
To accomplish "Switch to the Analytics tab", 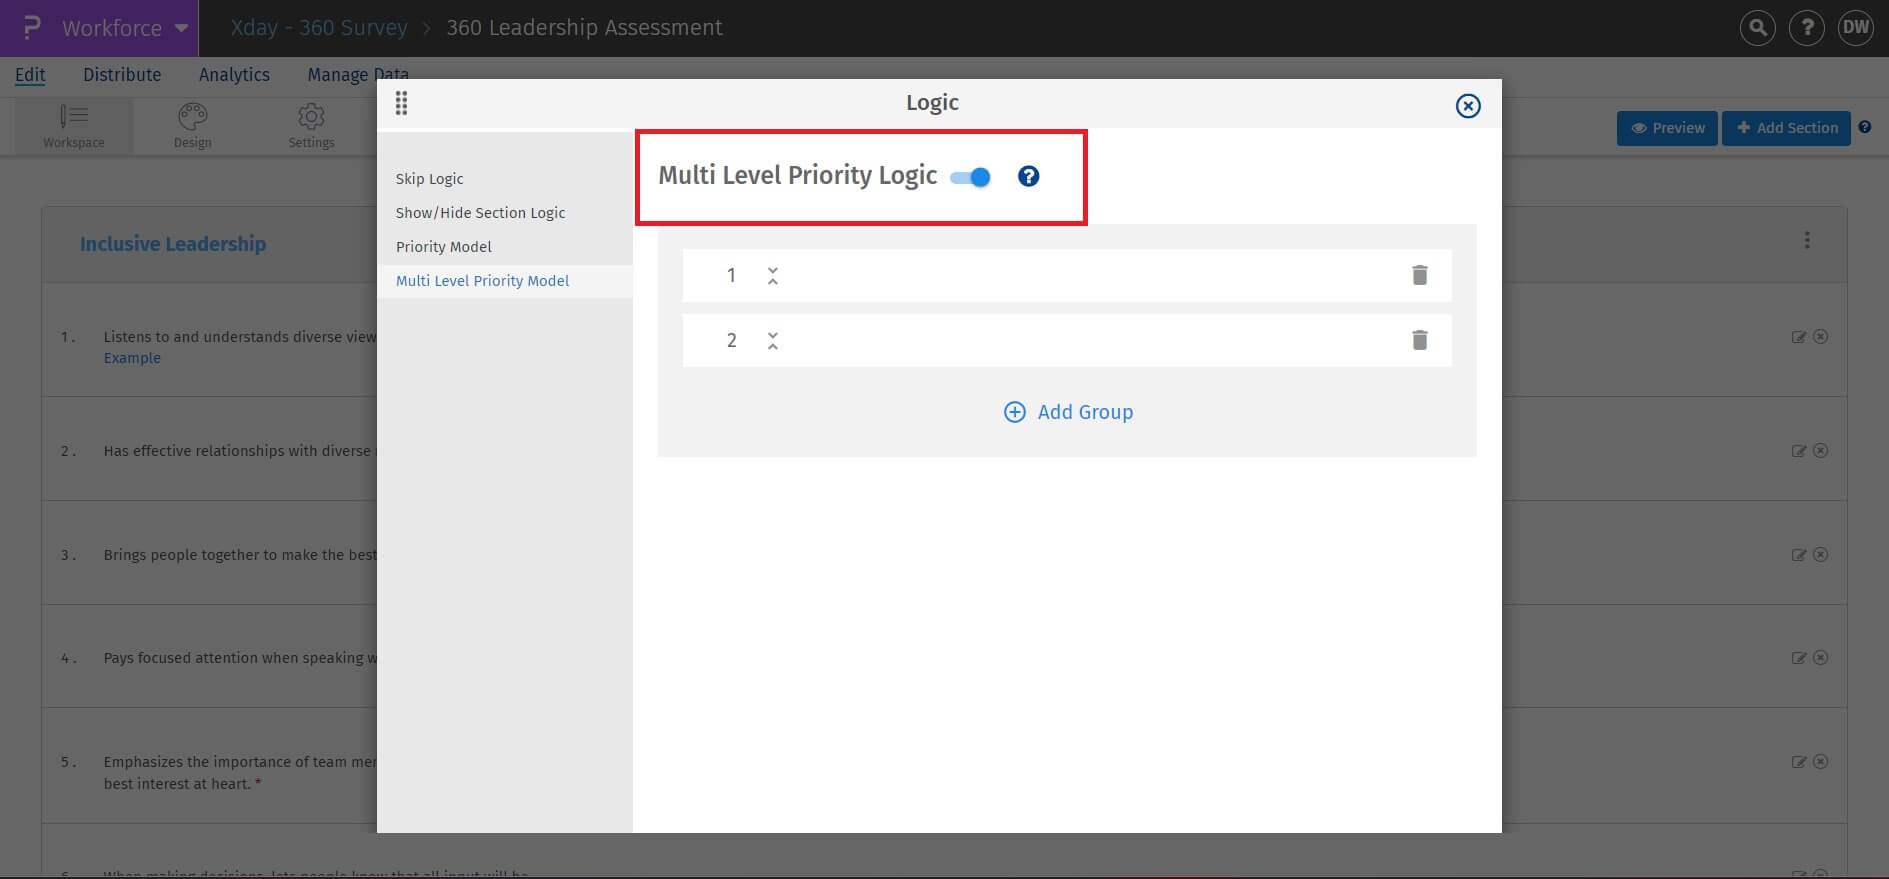I will [x=234, y=75].
